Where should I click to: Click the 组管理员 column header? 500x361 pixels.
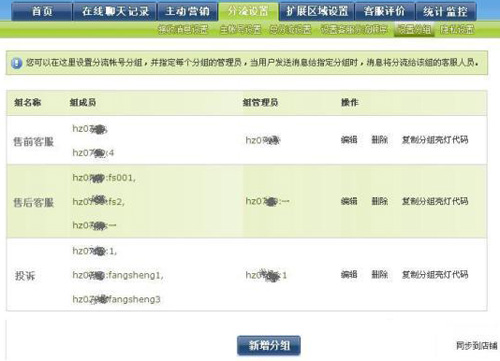260,102
